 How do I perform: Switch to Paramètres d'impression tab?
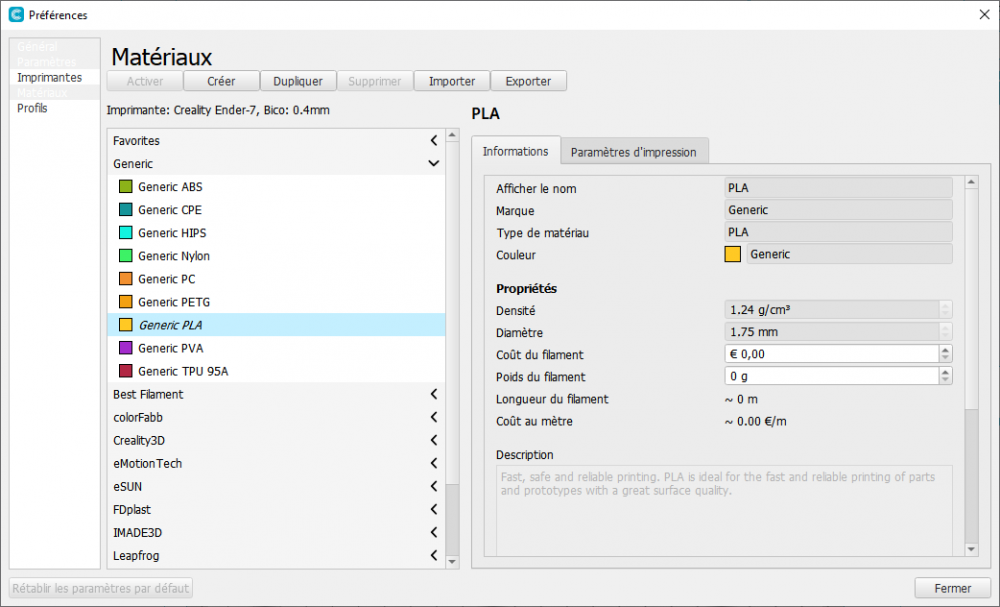point(633,152)
